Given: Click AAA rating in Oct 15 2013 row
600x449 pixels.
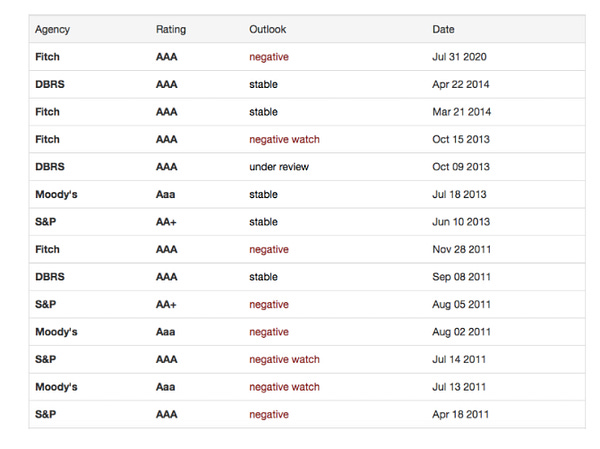Looking at the screenshot, I should coord(166,139).
